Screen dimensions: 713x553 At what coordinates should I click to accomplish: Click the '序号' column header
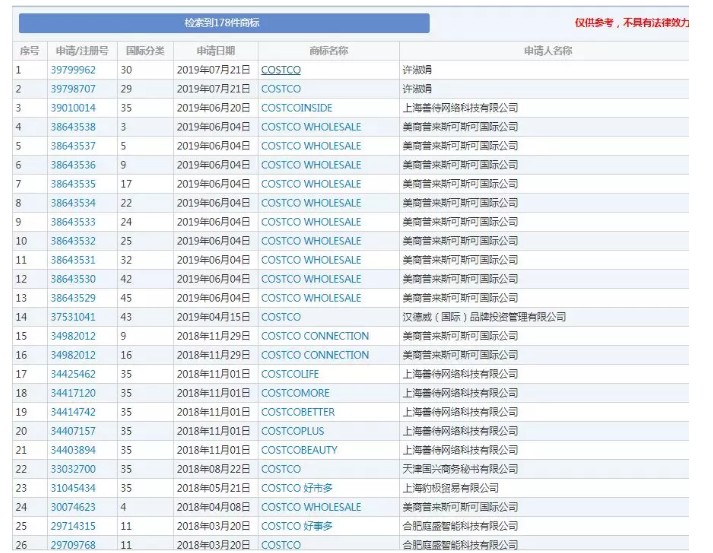(x=30, y=51)
